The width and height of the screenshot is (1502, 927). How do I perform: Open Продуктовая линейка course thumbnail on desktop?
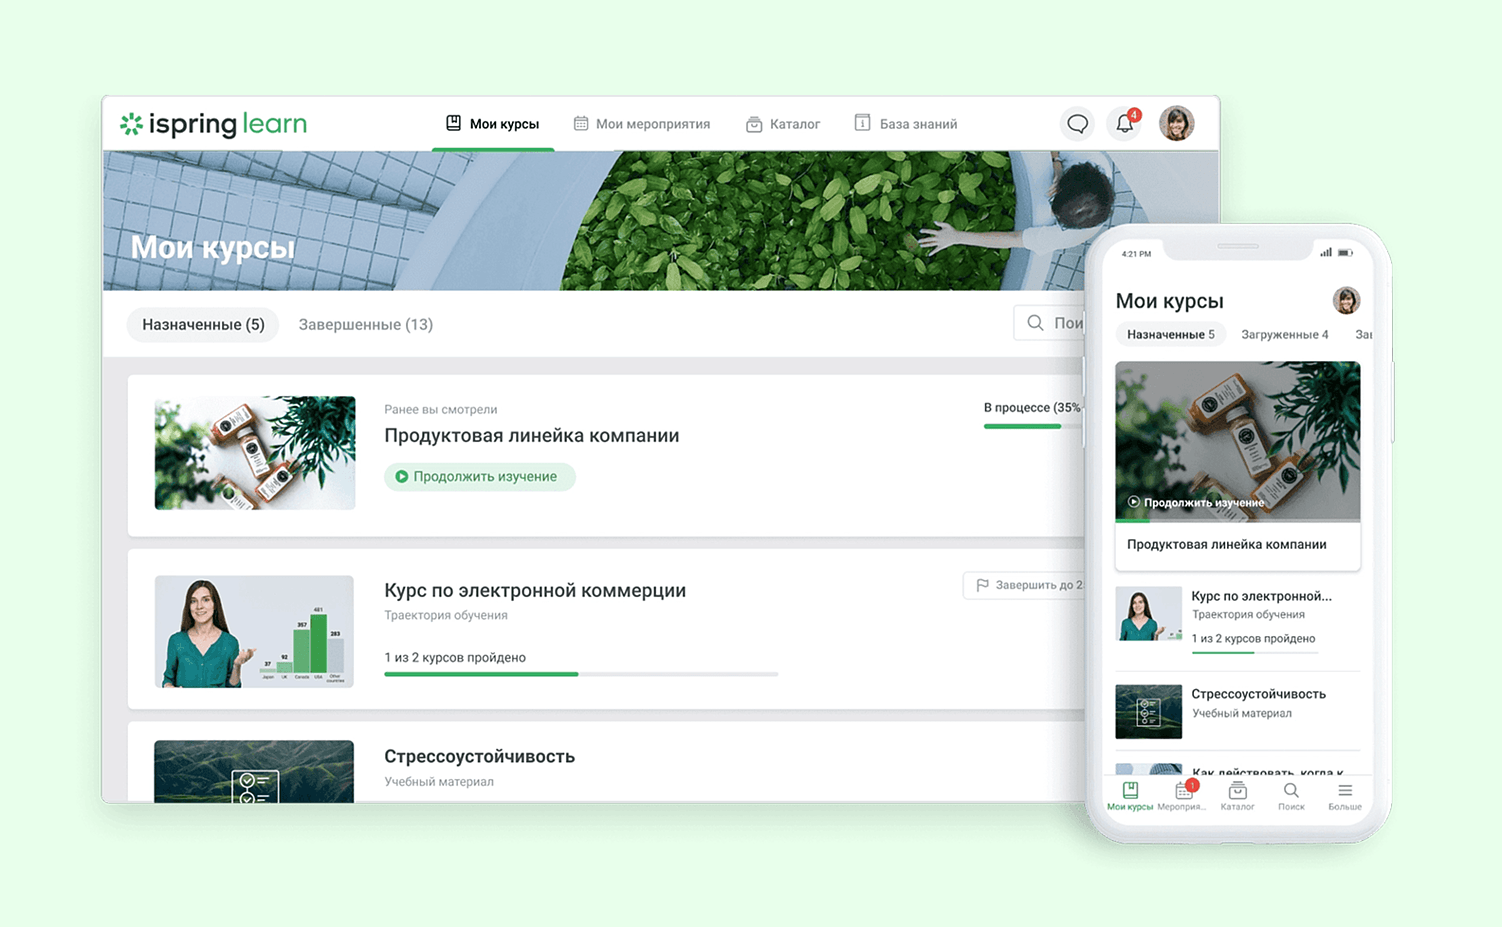[255, 453]
